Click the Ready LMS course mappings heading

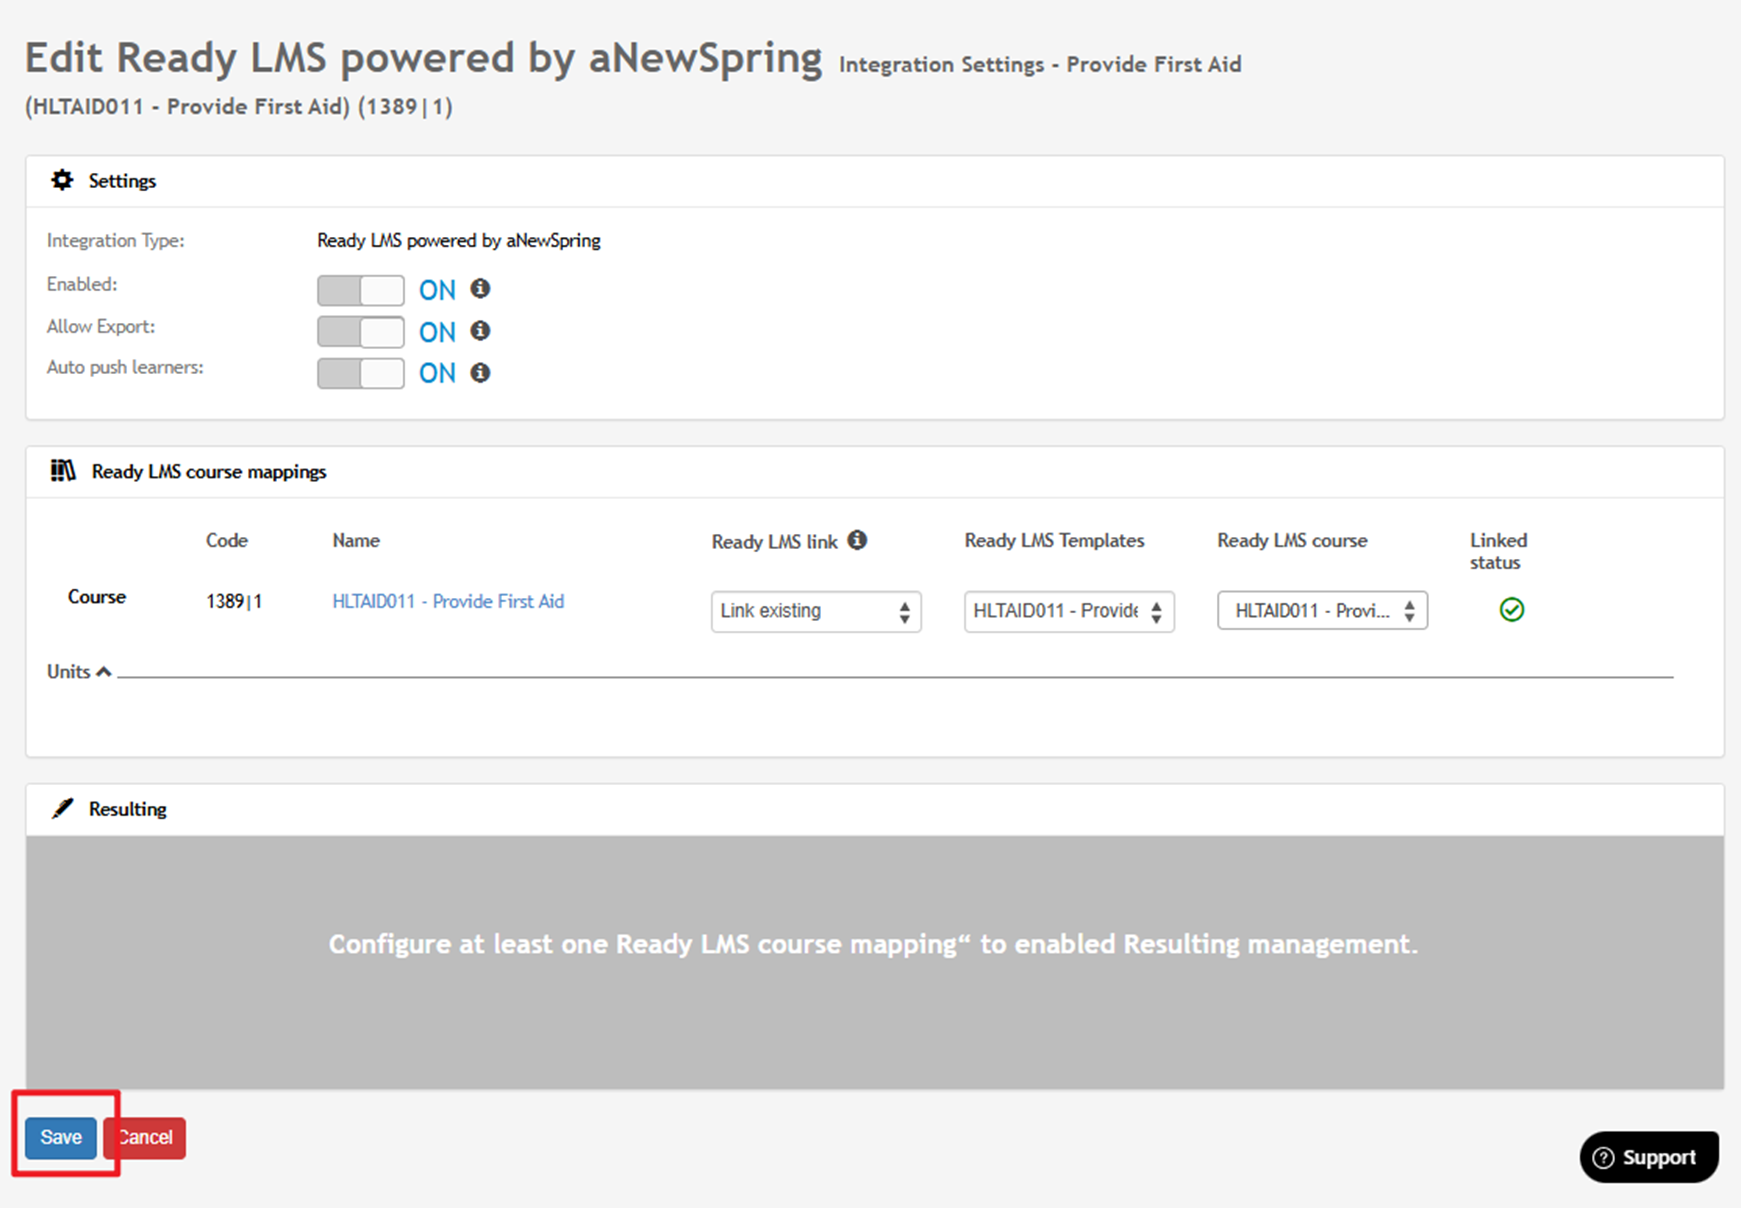tap(209, 471)
